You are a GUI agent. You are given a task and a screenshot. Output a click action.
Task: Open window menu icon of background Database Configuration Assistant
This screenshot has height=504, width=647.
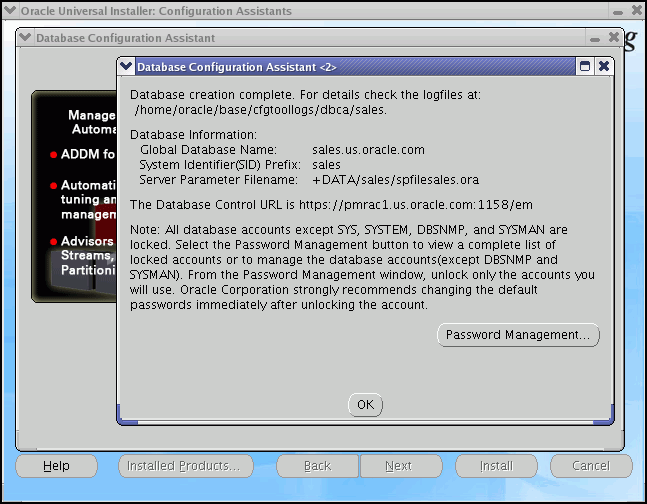25,38
